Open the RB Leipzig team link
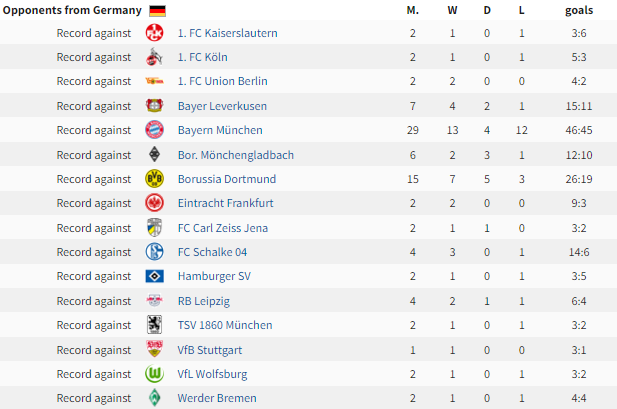The width and height of the screenshot is (617, 409). click(x=203, y=301)
